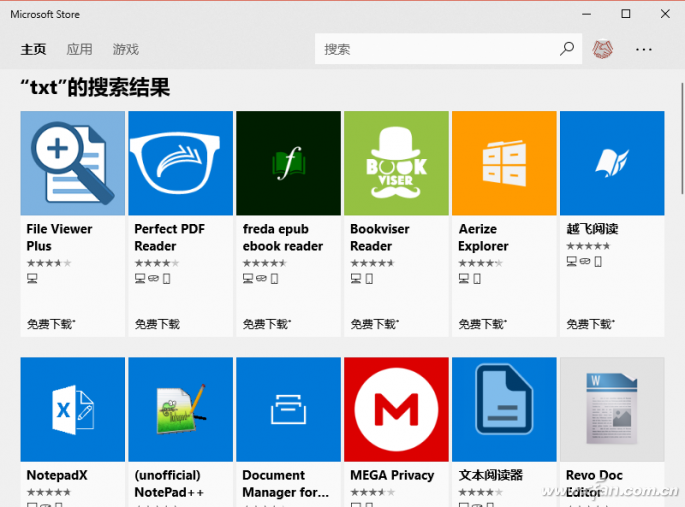Screen dimensions: 685x507
Task: Select the (unofficial) NotePad++ title
Action: (169, 484)
